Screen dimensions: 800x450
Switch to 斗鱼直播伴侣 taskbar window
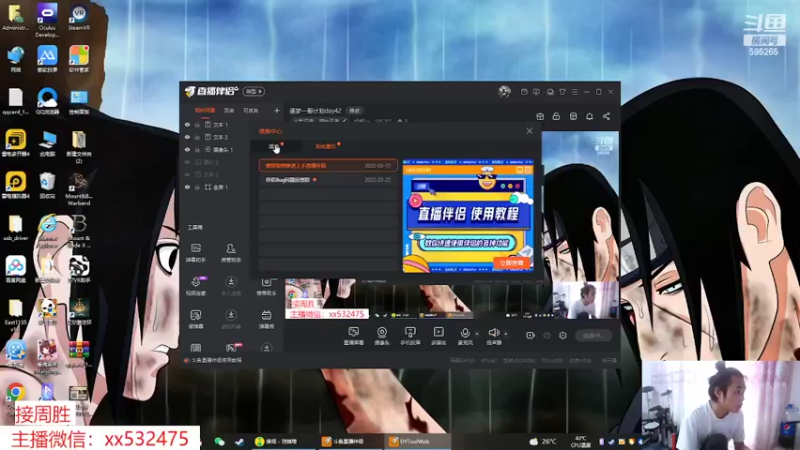point(350,441)
